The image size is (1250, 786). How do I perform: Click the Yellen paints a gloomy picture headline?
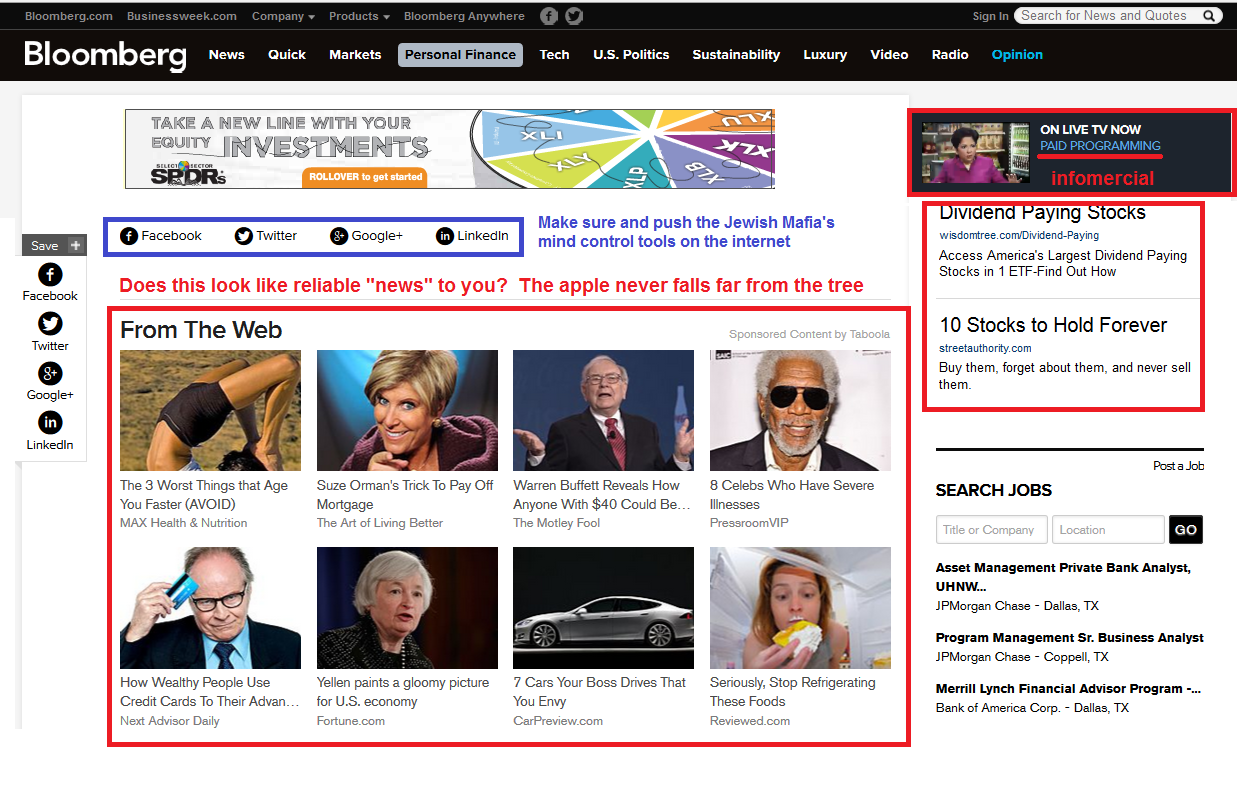tap(403, 692)
